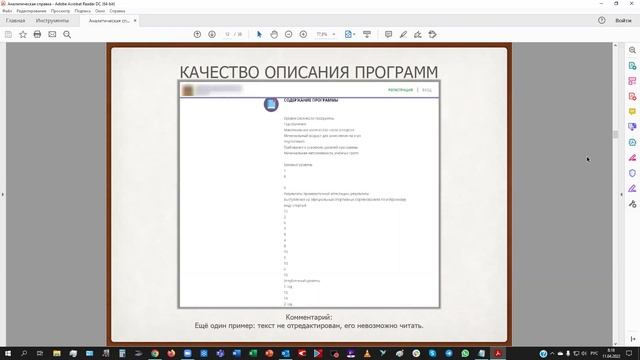This screenshot has width=640, height=360.
Task: Expand the left navigation pane arrow
Action: [2, 195]
